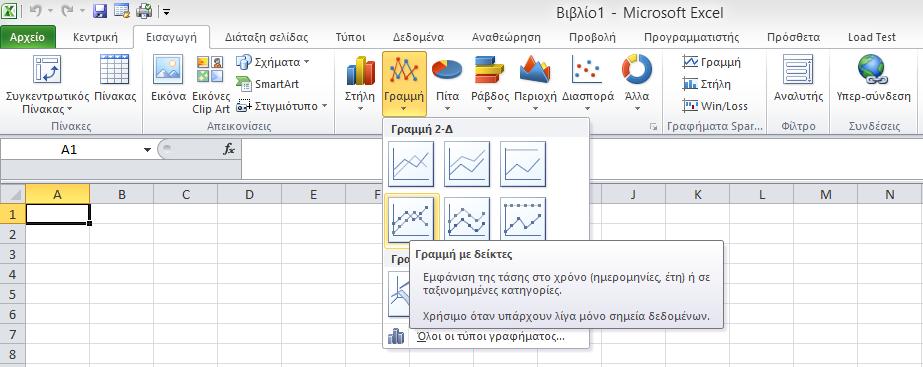The height and width of the screenshot is (367, 923).
Task: Choose the line with markers chart thumbnail
Action: click(411, 219)
